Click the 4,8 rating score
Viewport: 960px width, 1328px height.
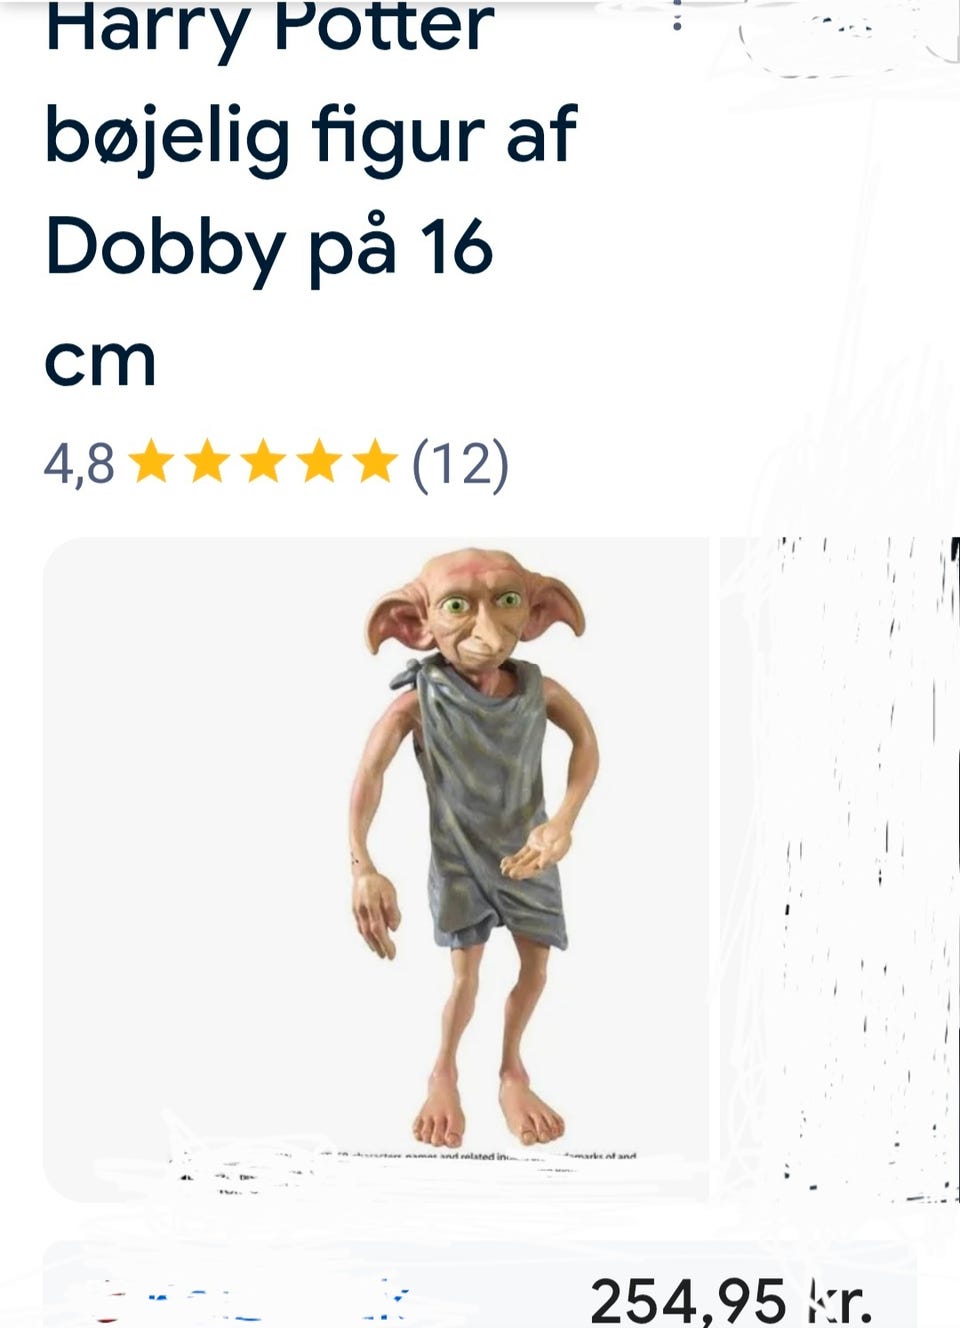[79, 465]
